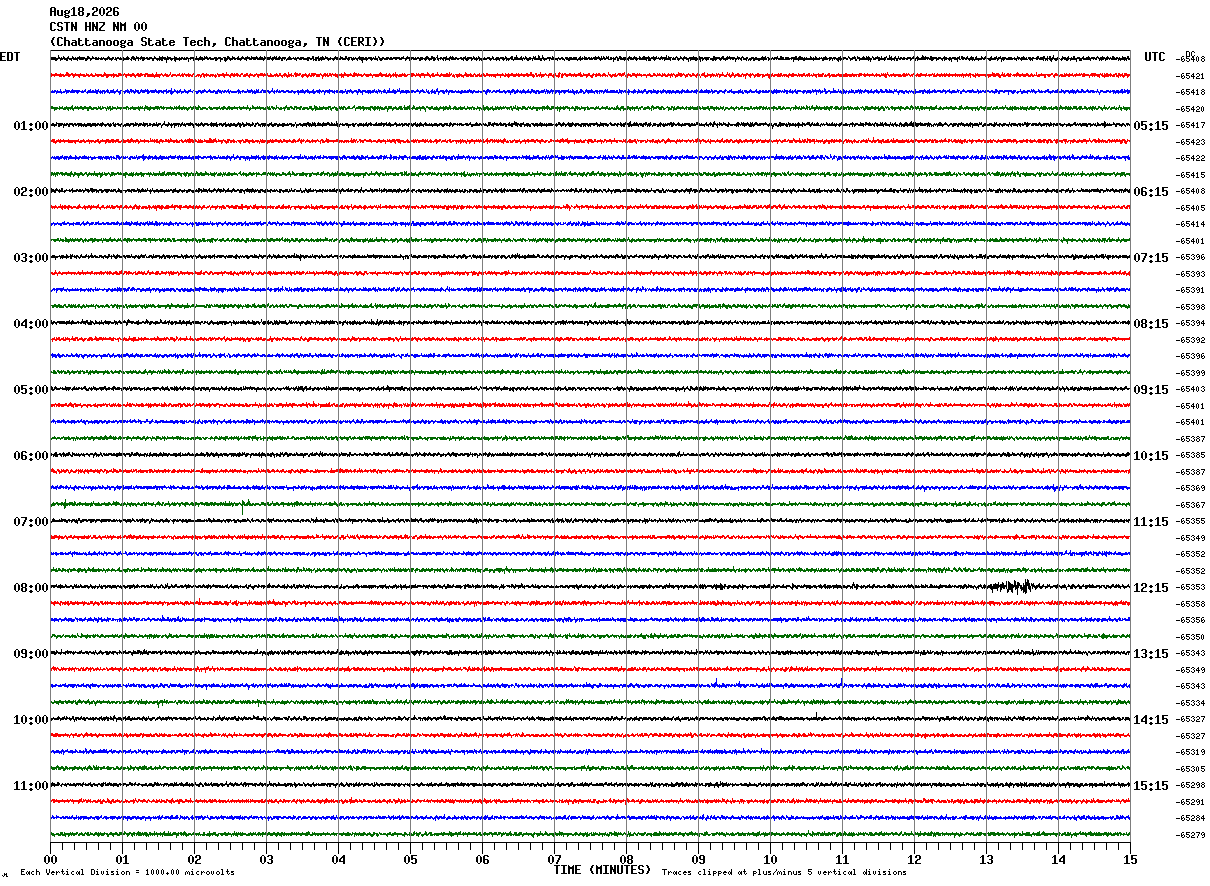
Task: Select the minute 15 axis tick label
Action: pos(1129,859)
